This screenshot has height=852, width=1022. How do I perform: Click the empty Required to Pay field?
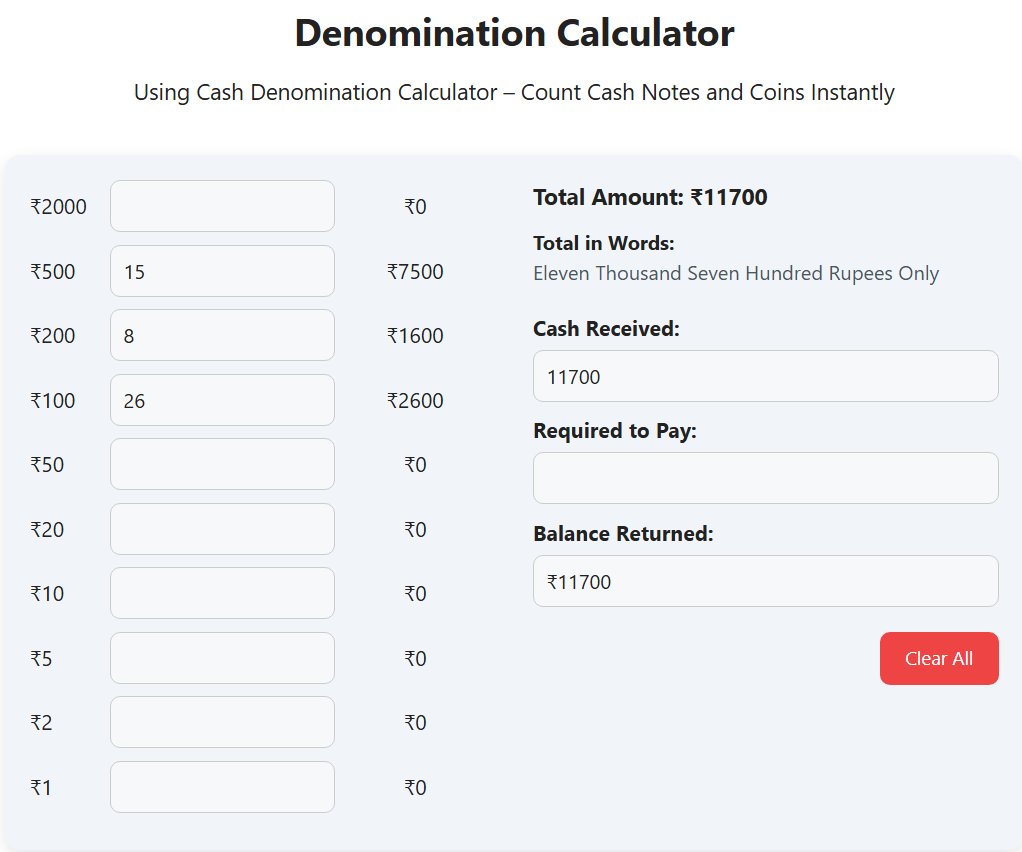(x=765, y=478)
